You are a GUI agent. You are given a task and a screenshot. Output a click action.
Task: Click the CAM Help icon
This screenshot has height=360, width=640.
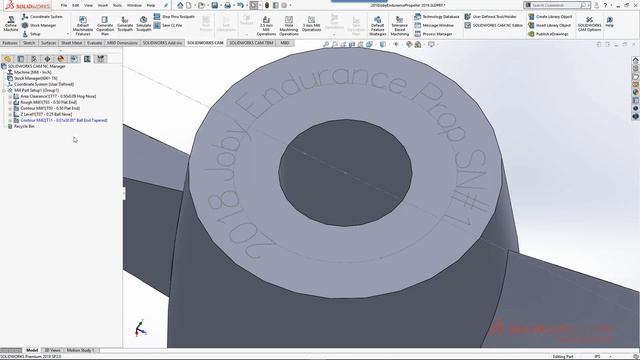coord(609,22)
